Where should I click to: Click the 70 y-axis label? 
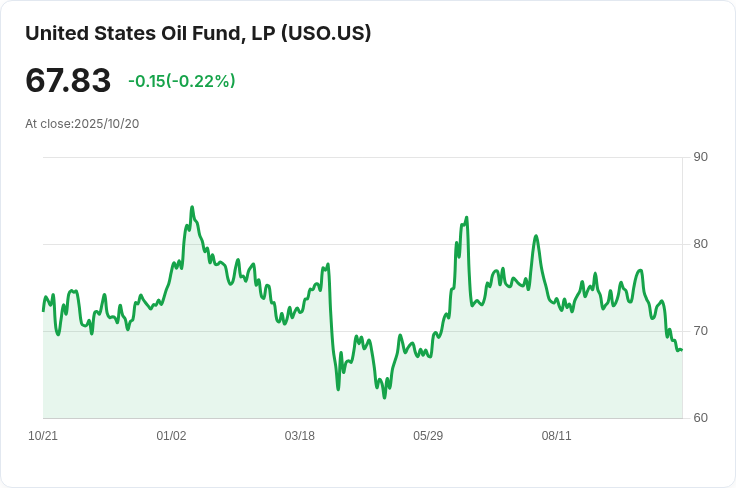pos(700,331)
